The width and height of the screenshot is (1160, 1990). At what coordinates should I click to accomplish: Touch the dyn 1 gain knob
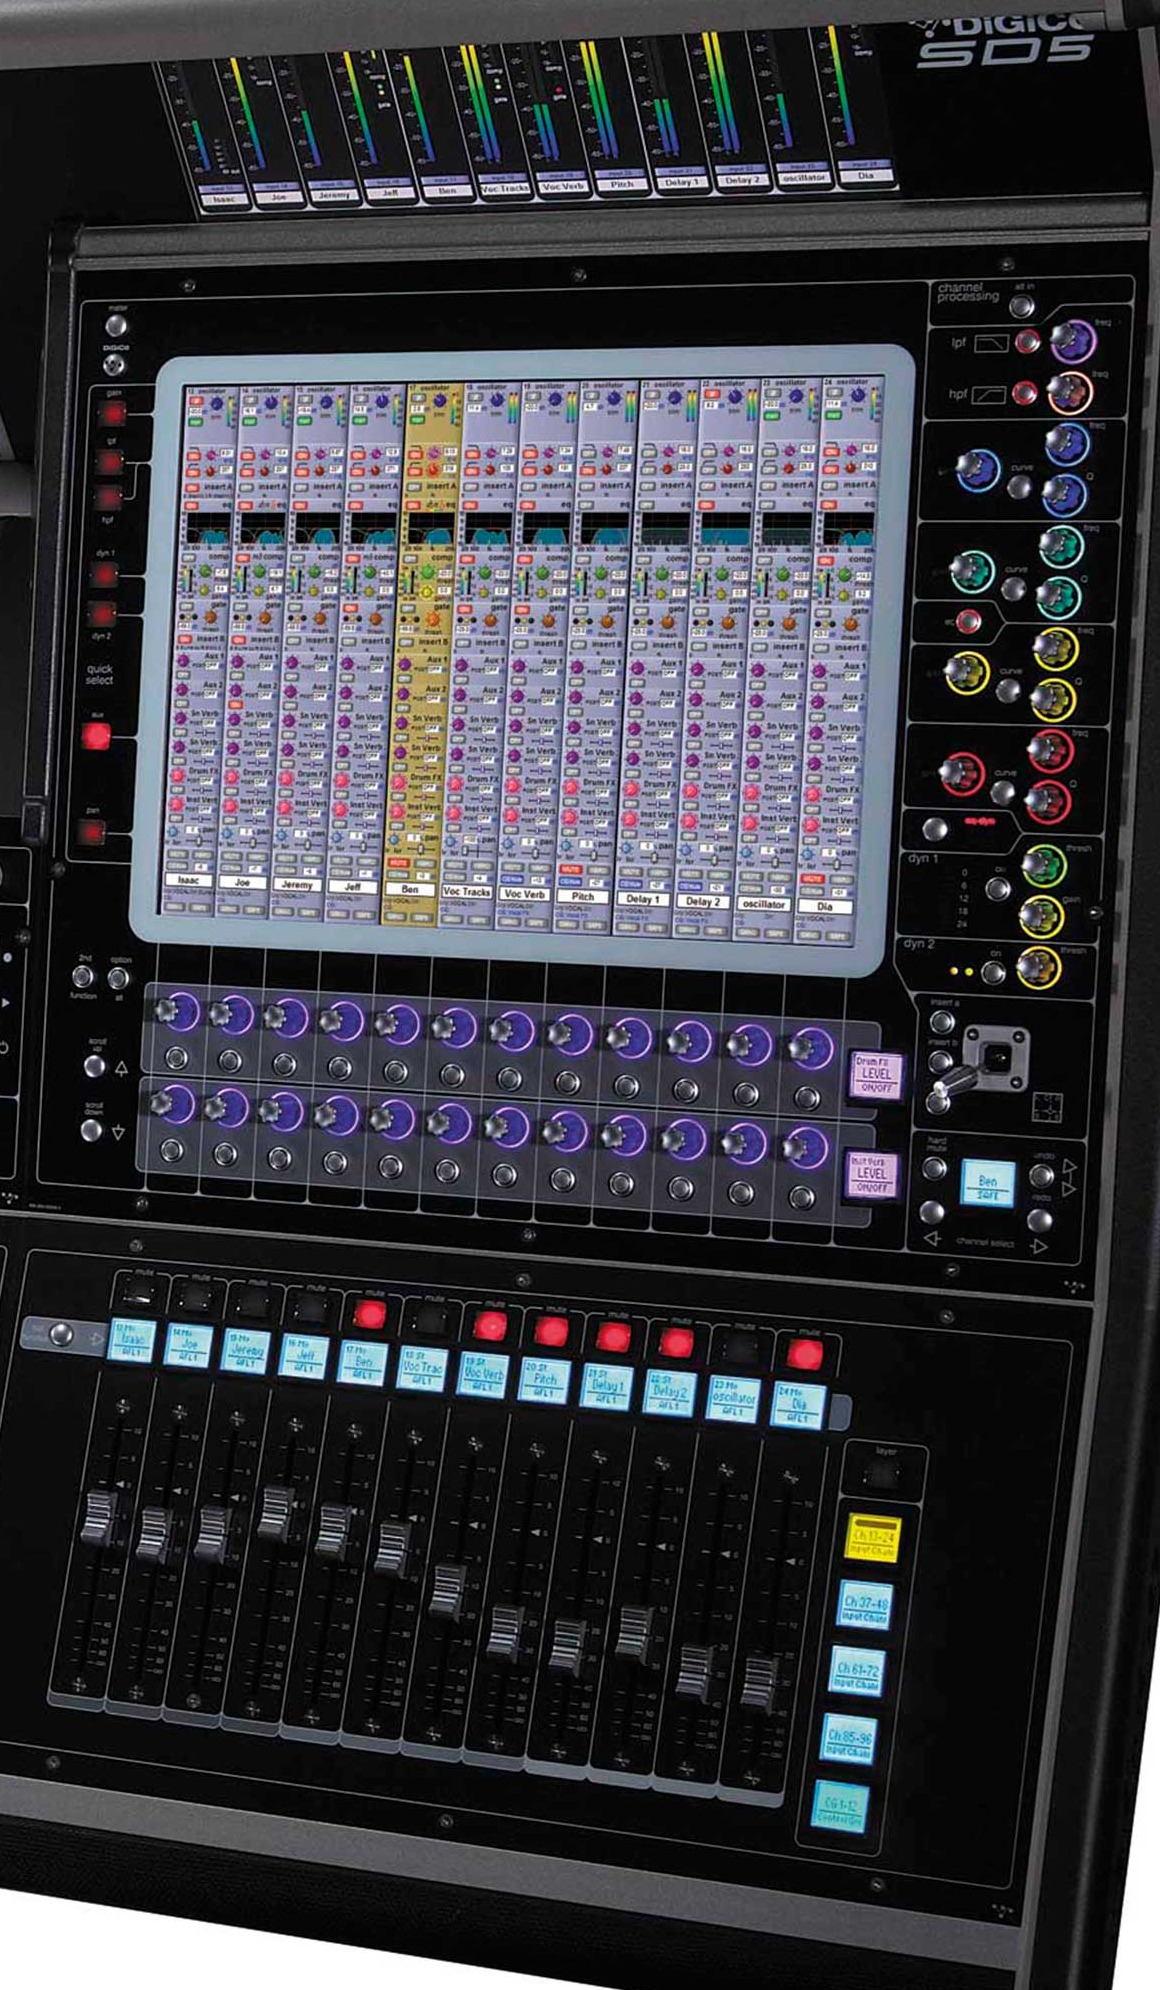pos(1040,916)
